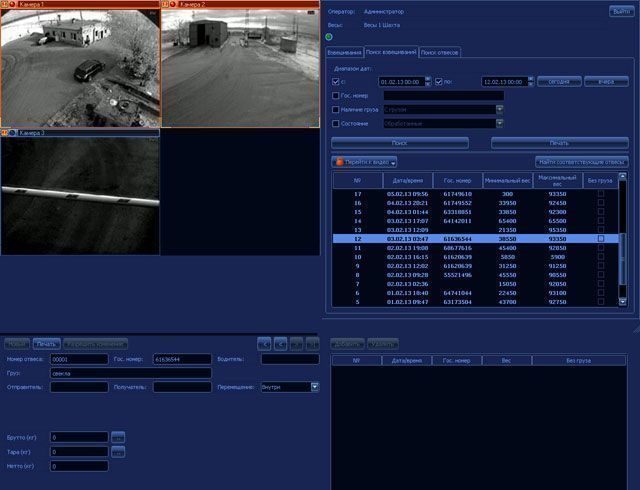This screenshot has width=640, height=490.
Task: Toggle Без груза checkbox in row 12
Action: pos(600,238)
